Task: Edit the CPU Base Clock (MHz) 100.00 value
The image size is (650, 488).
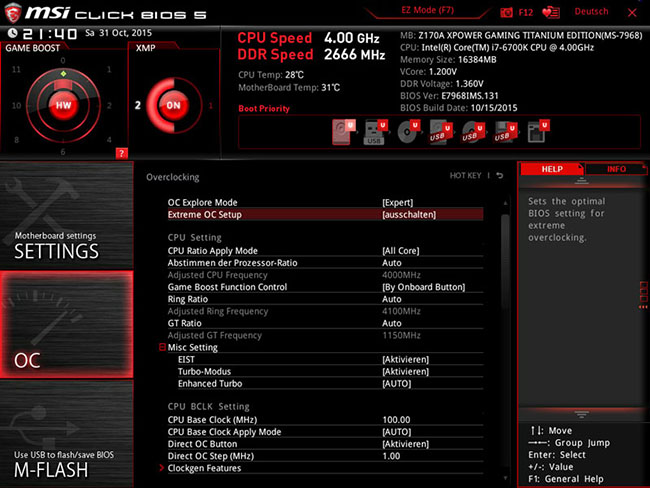Action: [396, 420]
